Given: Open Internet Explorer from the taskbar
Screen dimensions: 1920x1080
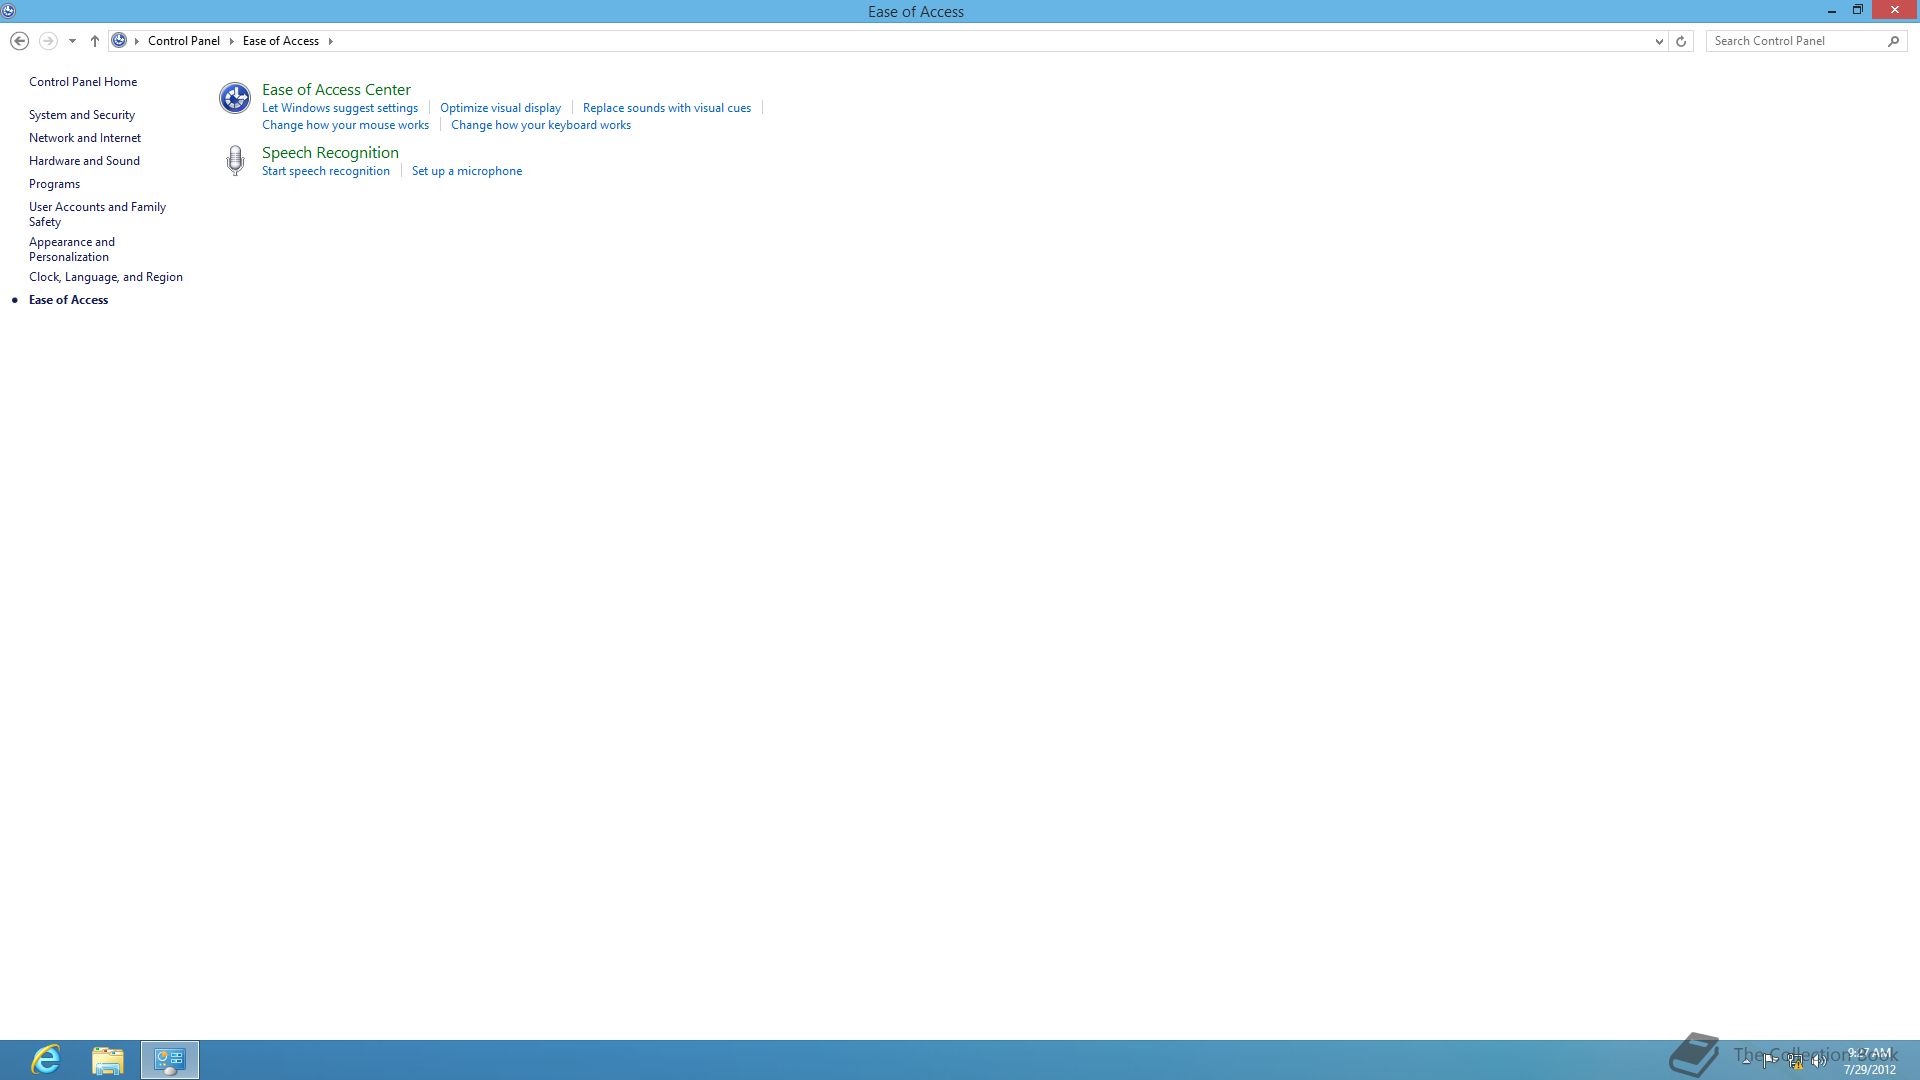Looking at the screenshot, I should (x=45, y=1058).
